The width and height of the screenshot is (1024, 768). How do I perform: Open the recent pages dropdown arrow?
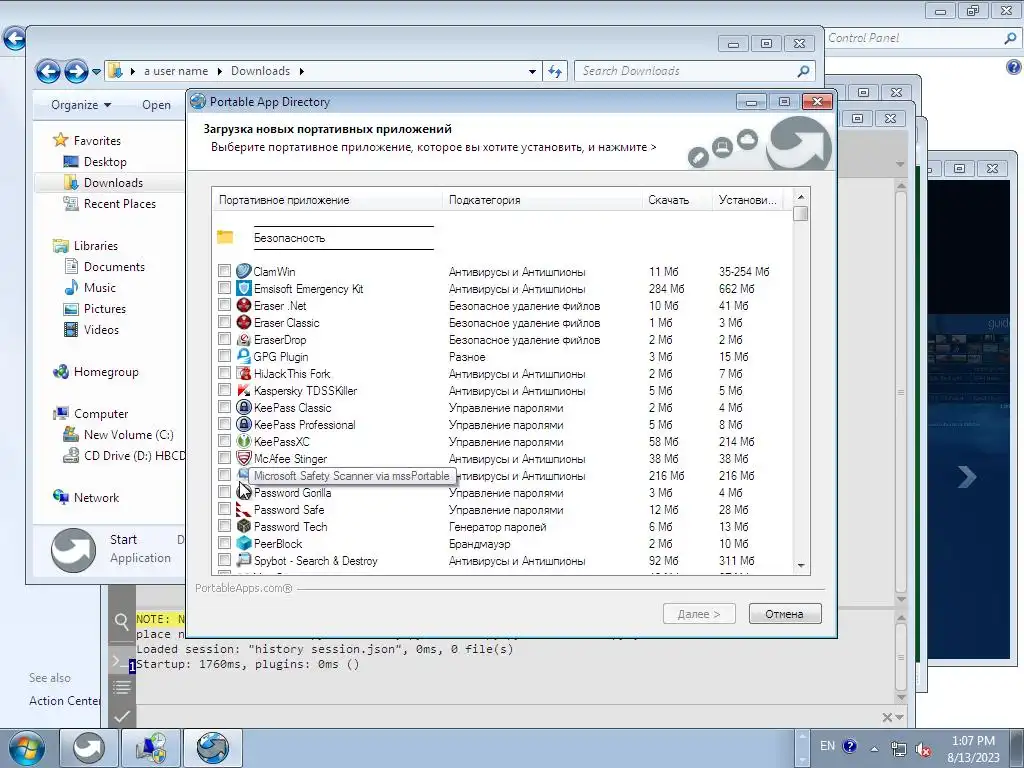pyautogui.click(x=97, y=71)
